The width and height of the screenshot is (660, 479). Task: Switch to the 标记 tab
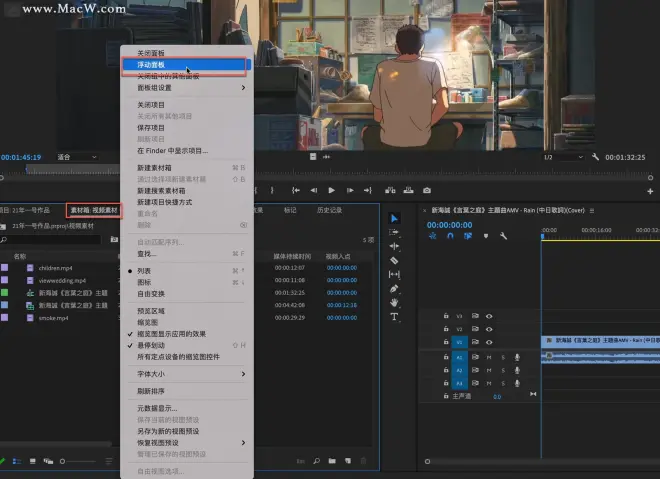pyautogui.click(x=290, y=210)
